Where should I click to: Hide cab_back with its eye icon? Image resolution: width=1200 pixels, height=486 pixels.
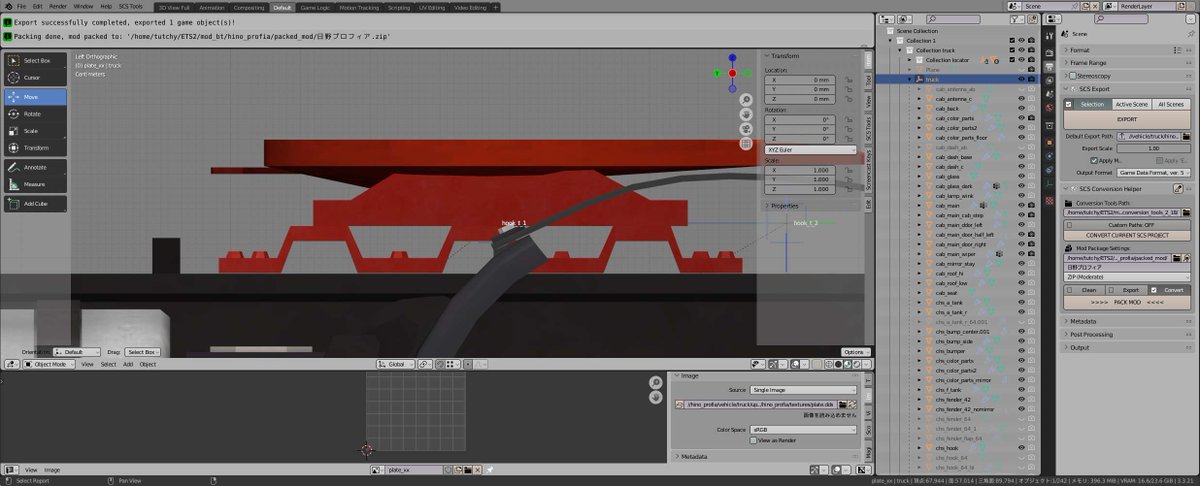(x=1022, y=108)
